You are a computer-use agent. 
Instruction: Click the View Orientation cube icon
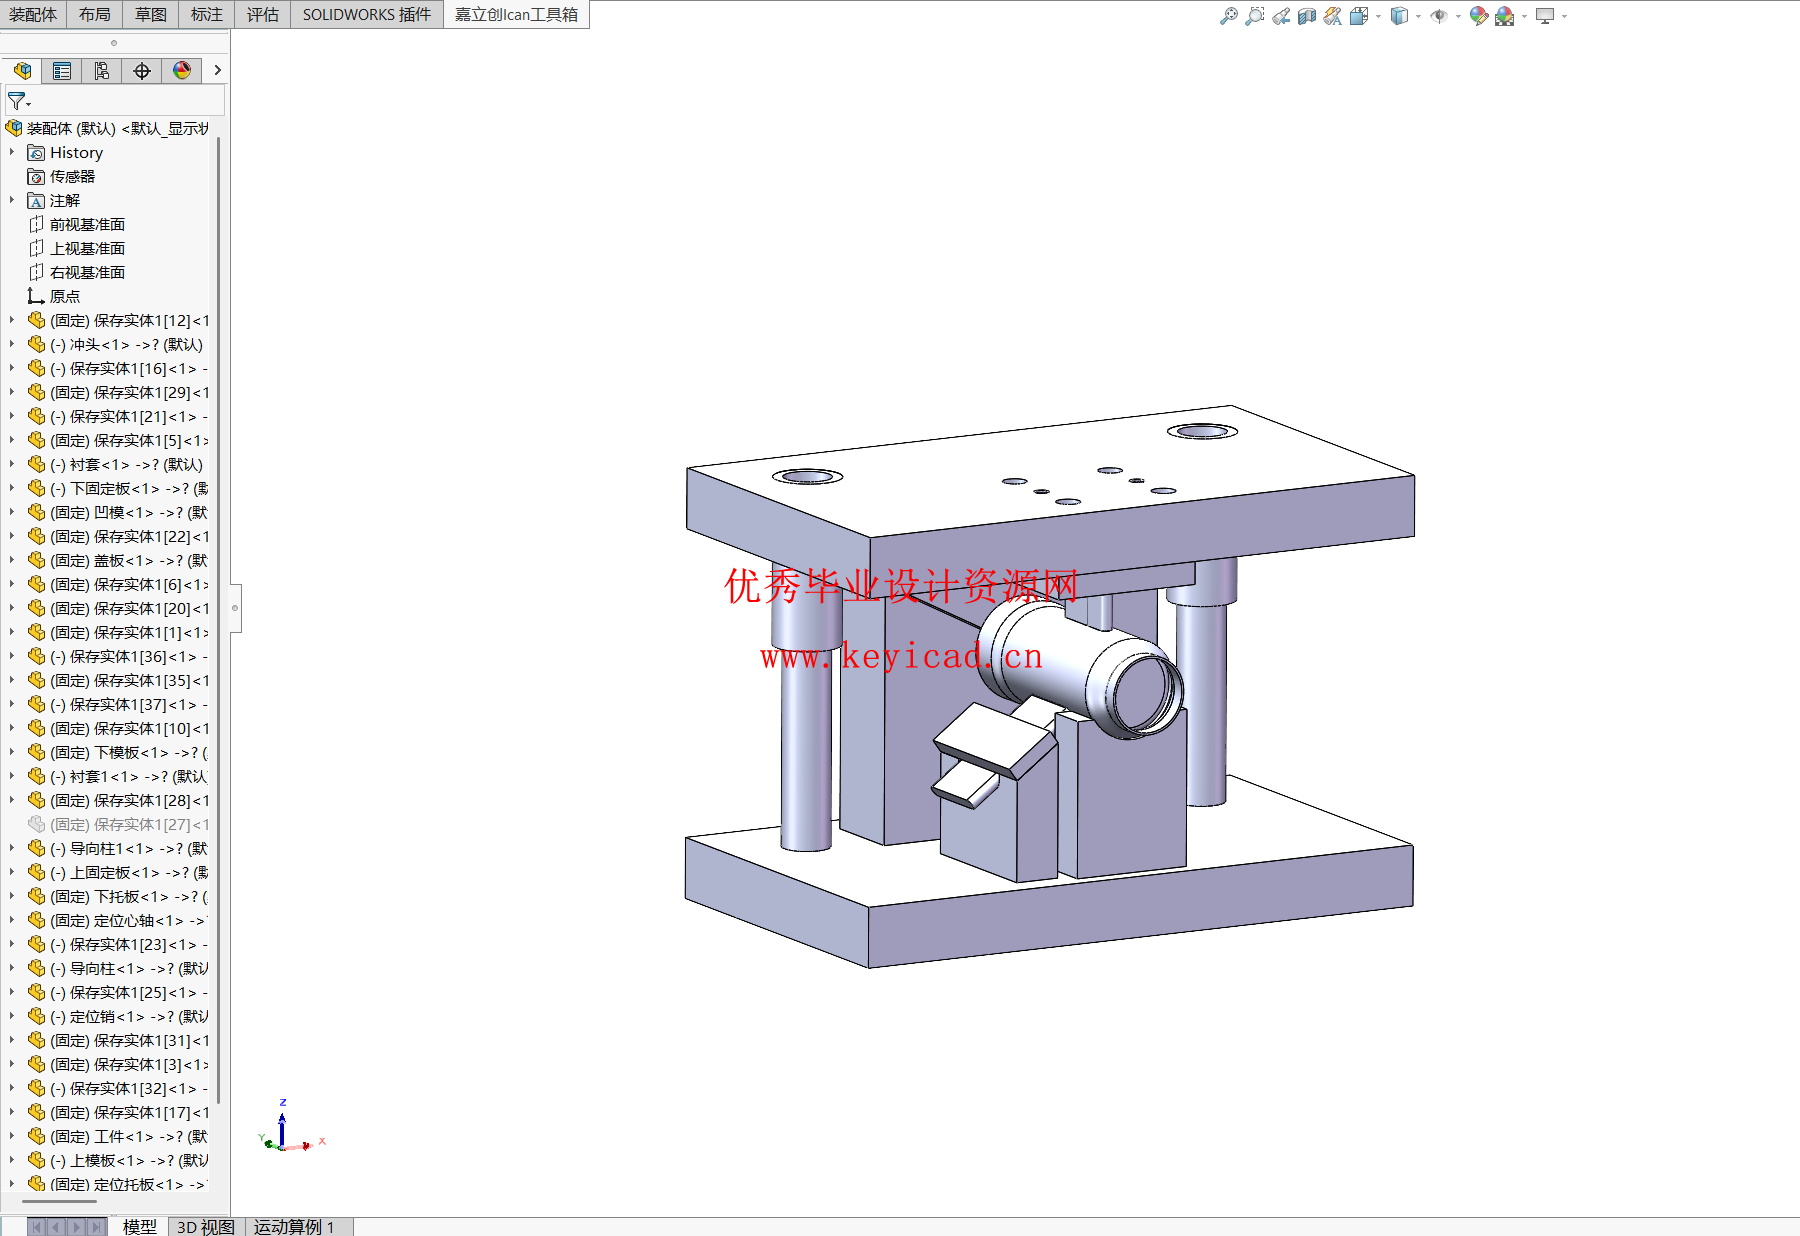(x=1359, y=16)
